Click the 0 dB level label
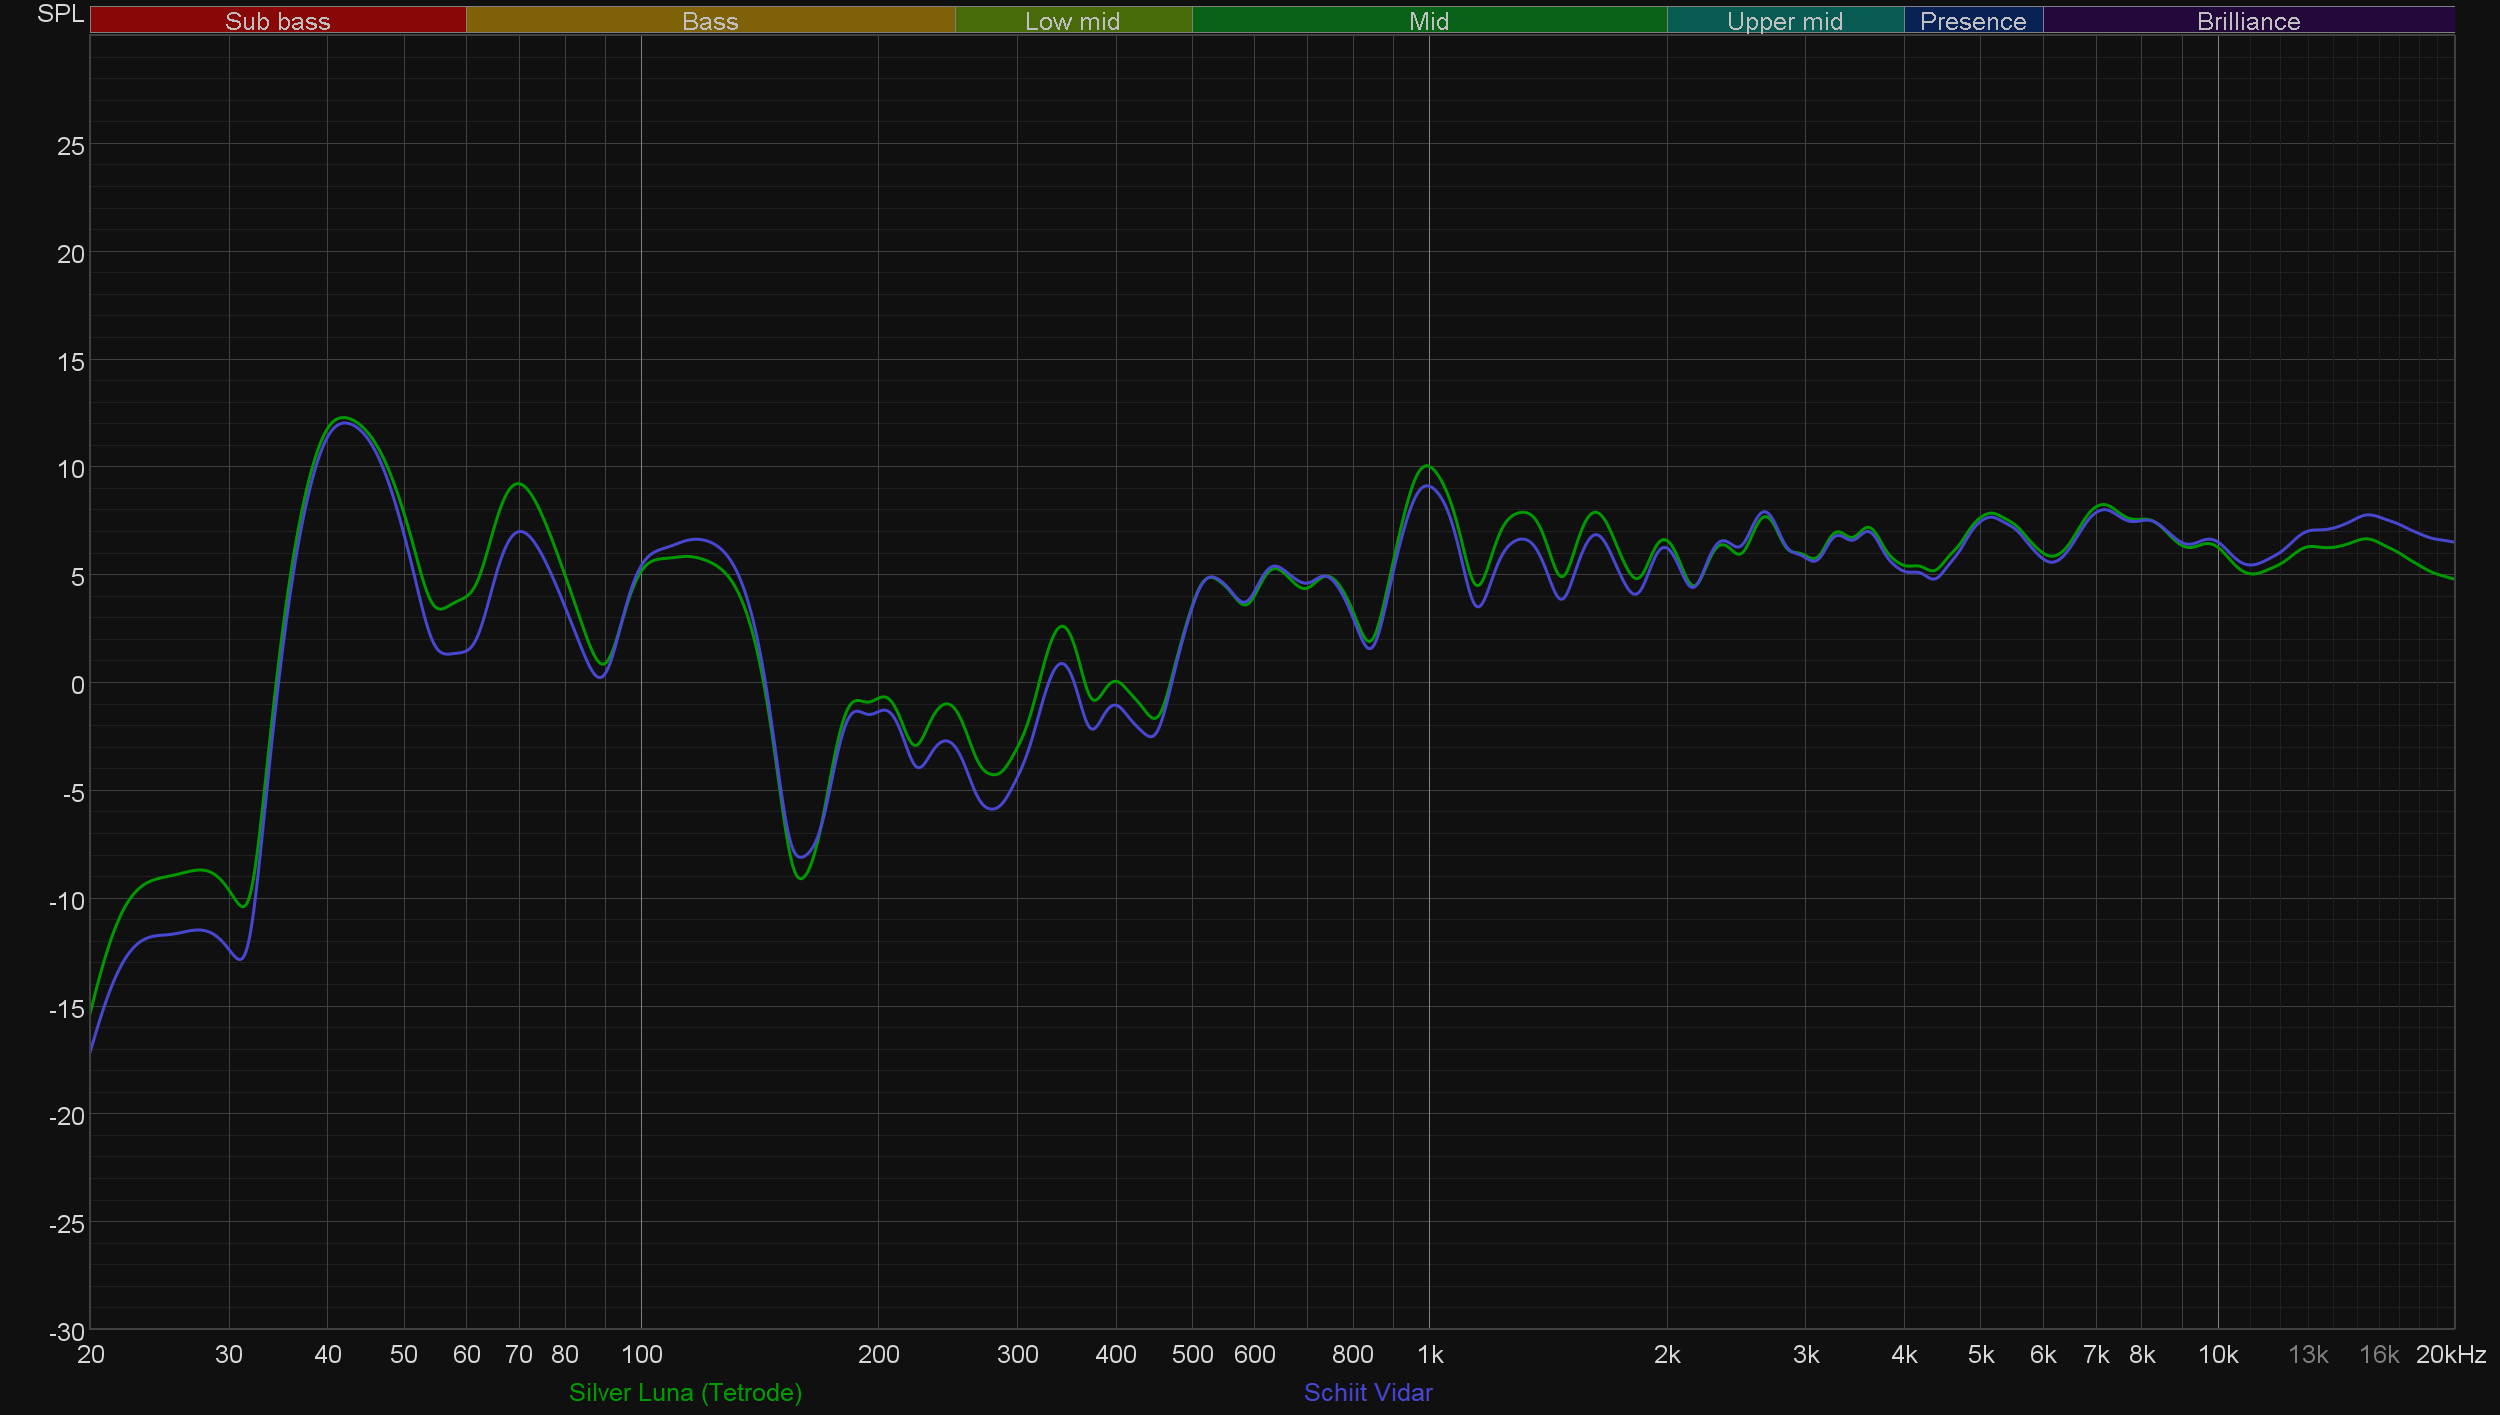The height and width of the screenshot is (1415, 2500). coord(77,685)
